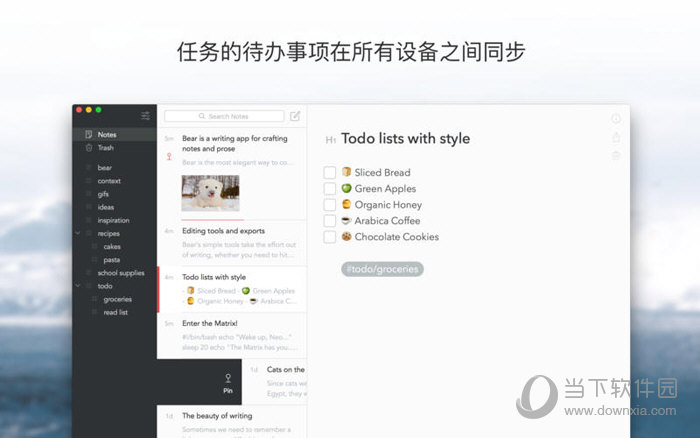Click the tag icon next to context
Screen dimensions: 700x438
pos(88,181)
